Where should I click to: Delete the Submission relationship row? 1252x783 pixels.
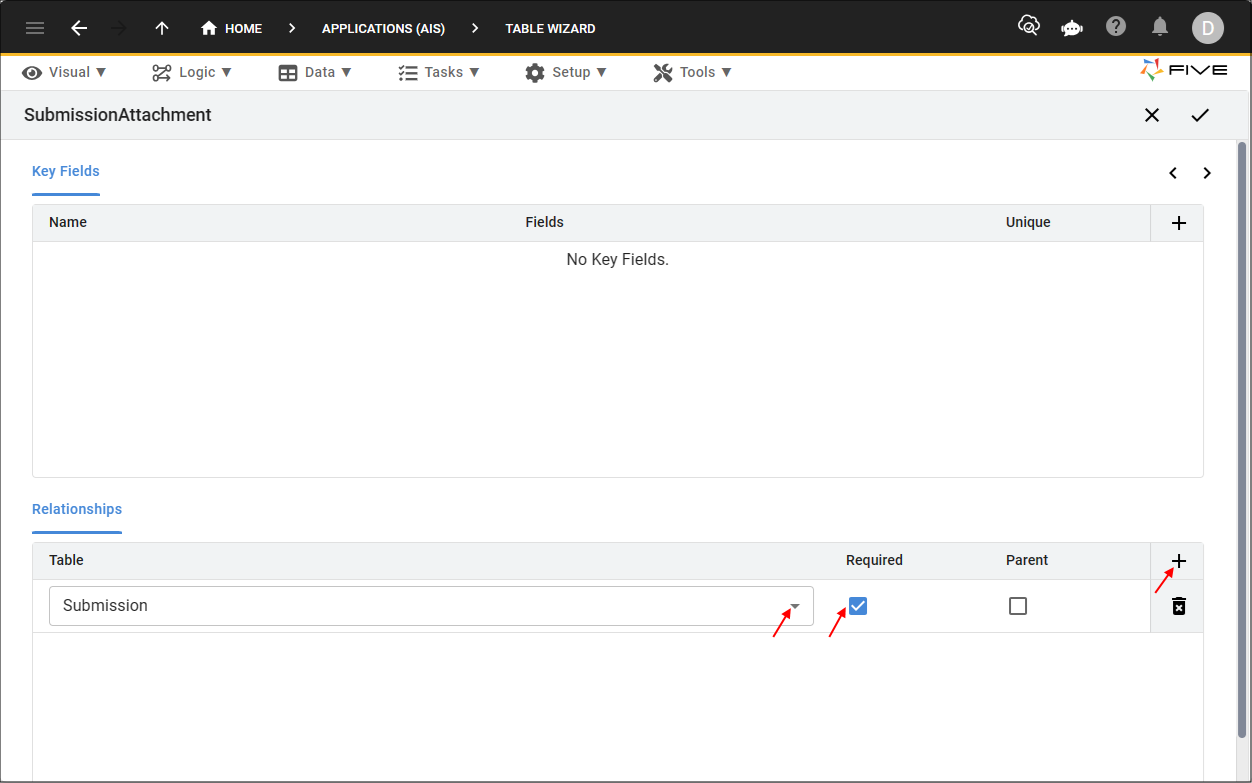1178,606
